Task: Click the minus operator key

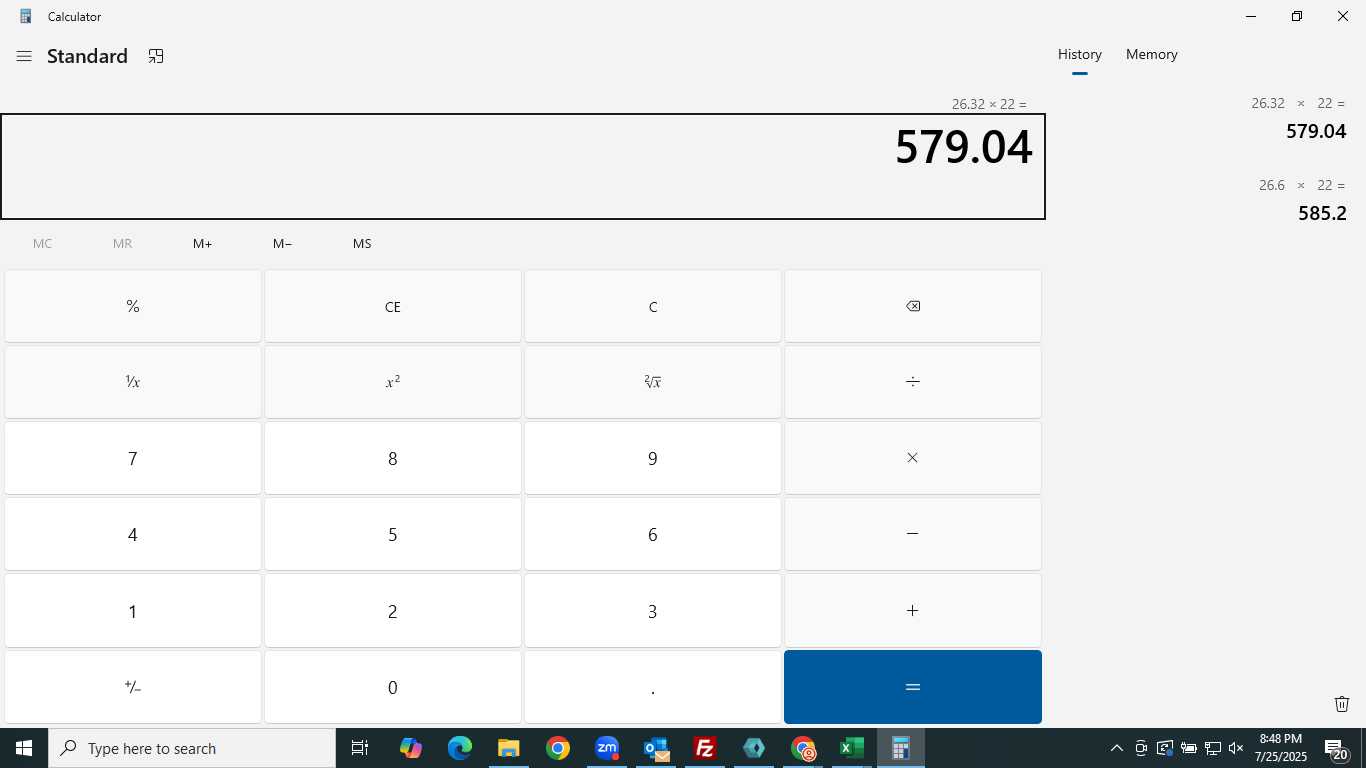Action: coord(913,534)
